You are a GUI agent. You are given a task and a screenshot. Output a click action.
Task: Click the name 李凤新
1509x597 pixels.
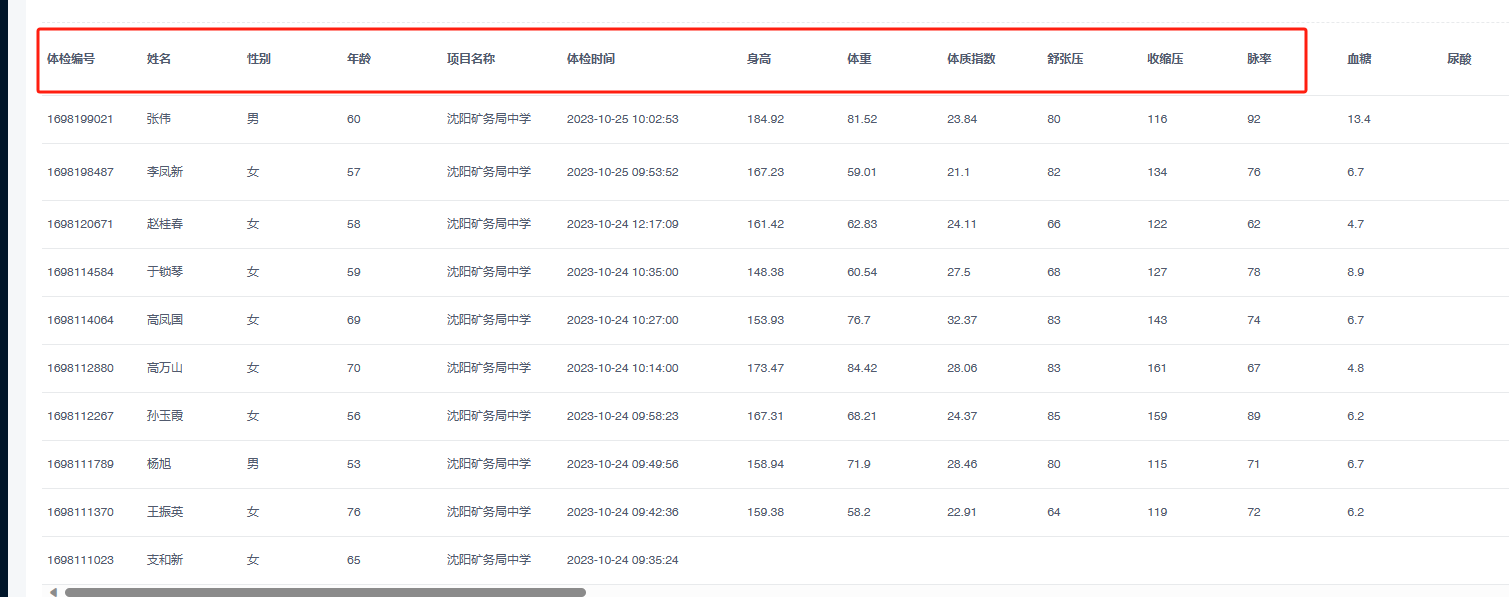point(165,172)
